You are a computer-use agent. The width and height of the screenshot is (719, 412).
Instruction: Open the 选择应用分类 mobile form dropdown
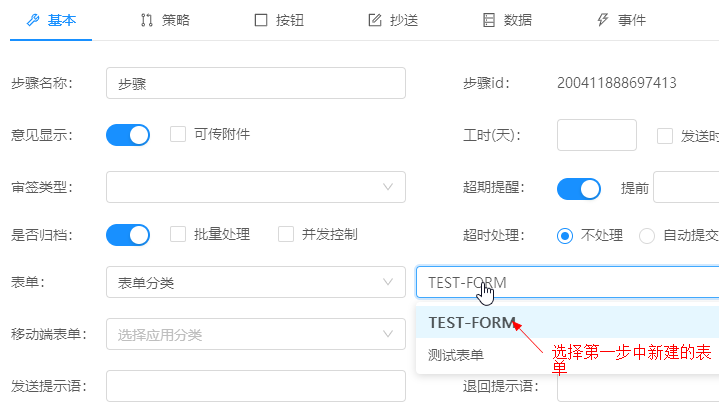click(256, 334)
